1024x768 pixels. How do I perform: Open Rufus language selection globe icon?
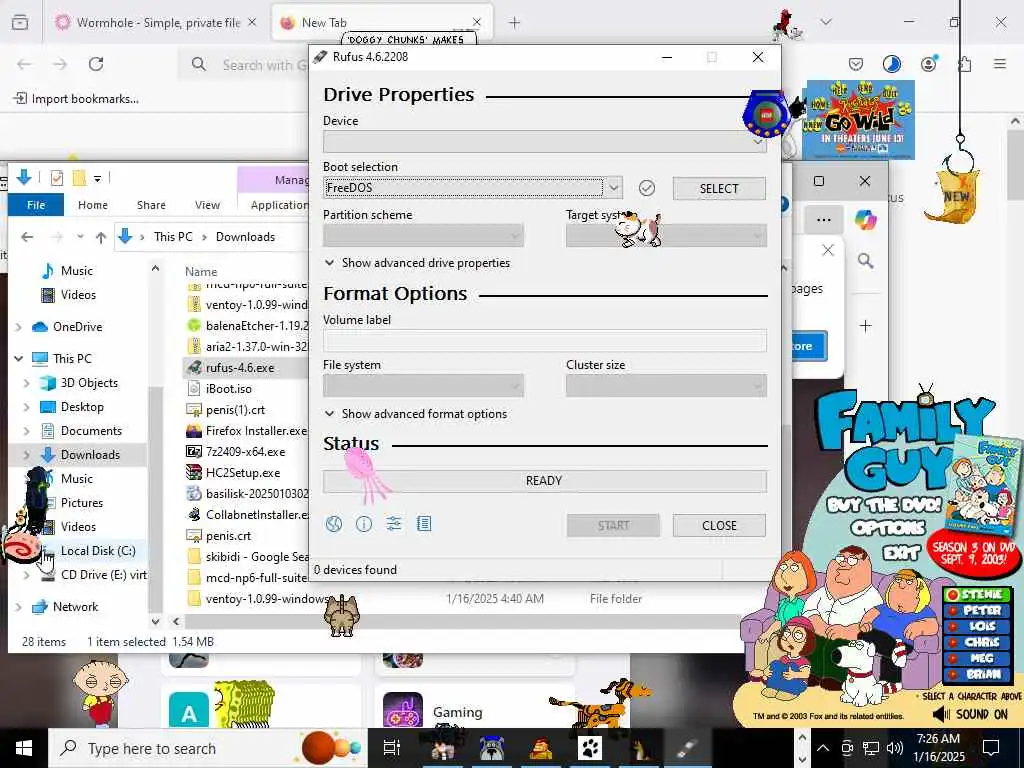point(334,524)
